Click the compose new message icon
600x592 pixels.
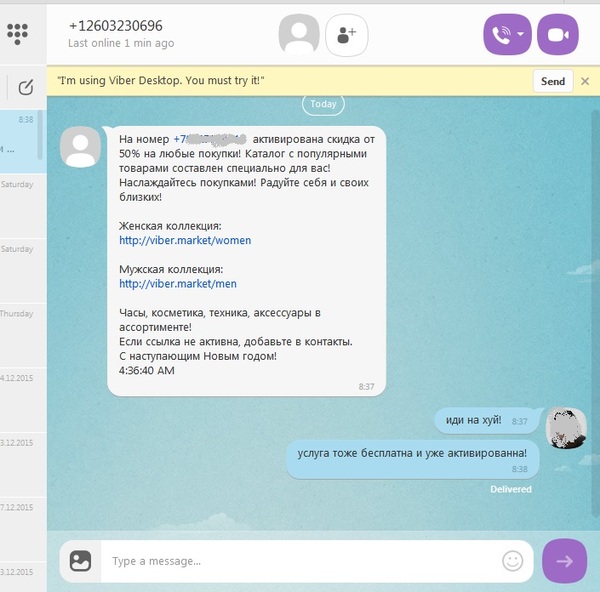coord(26,87)
